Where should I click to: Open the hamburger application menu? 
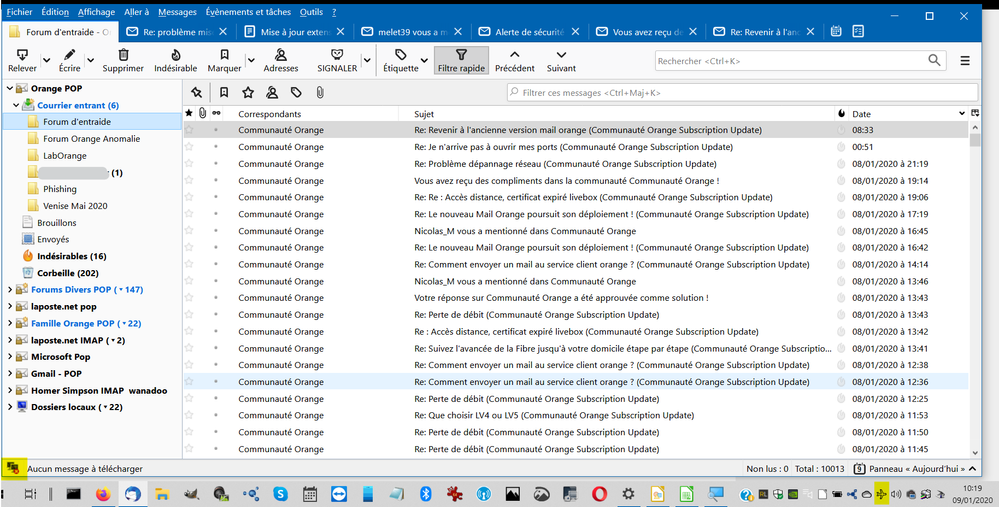[x=965, y=61]
